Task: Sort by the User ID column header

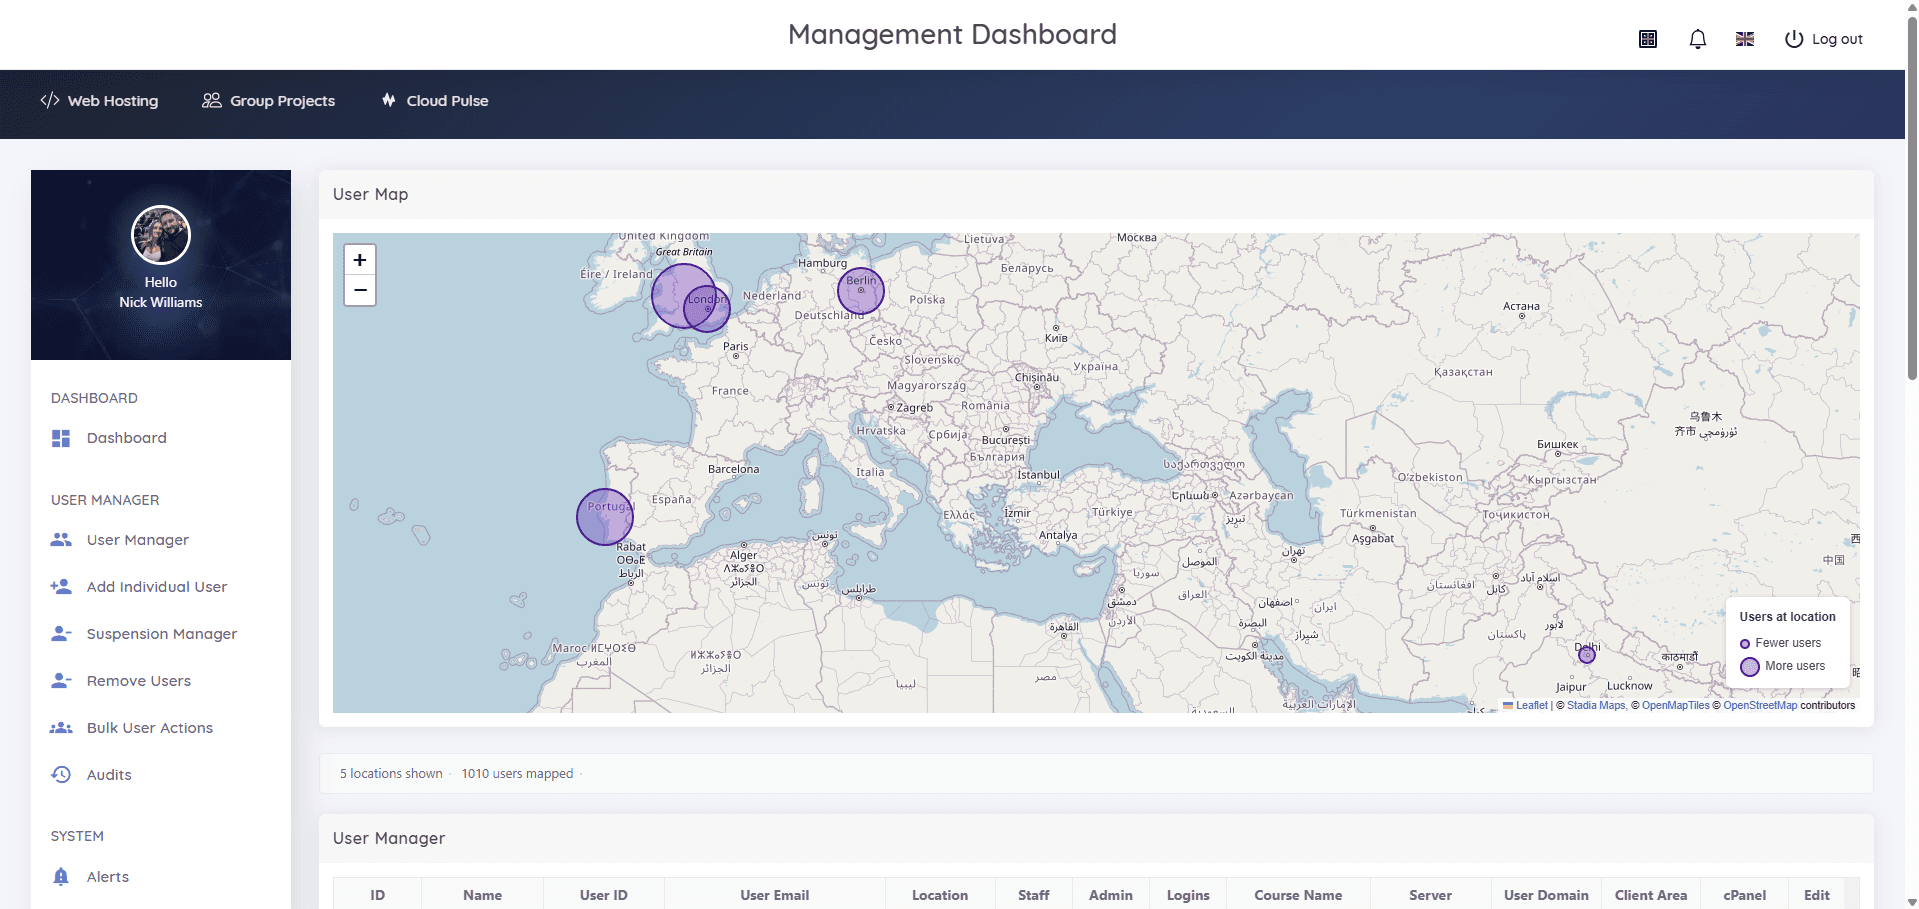Action: point(604,895)
